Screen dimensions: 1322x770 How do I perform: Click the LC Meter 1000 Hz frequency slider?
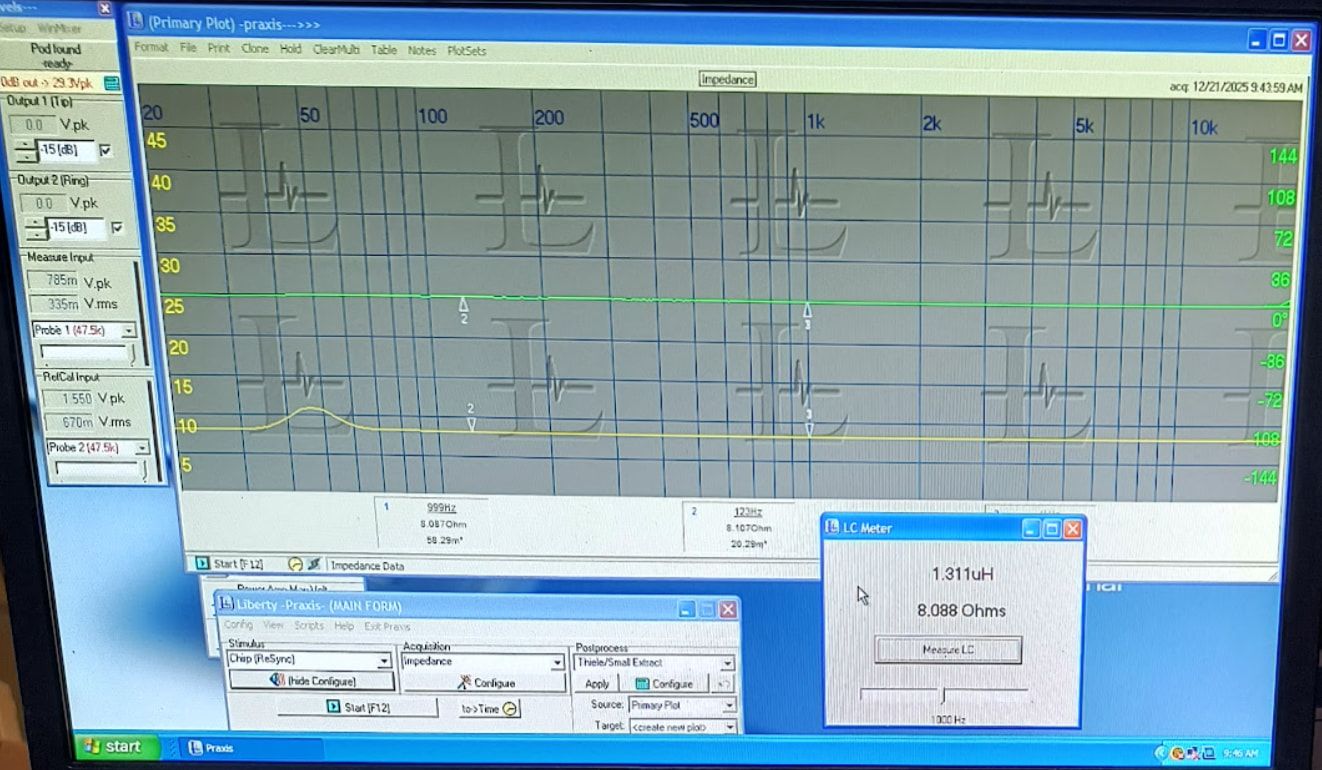(943, 694)
